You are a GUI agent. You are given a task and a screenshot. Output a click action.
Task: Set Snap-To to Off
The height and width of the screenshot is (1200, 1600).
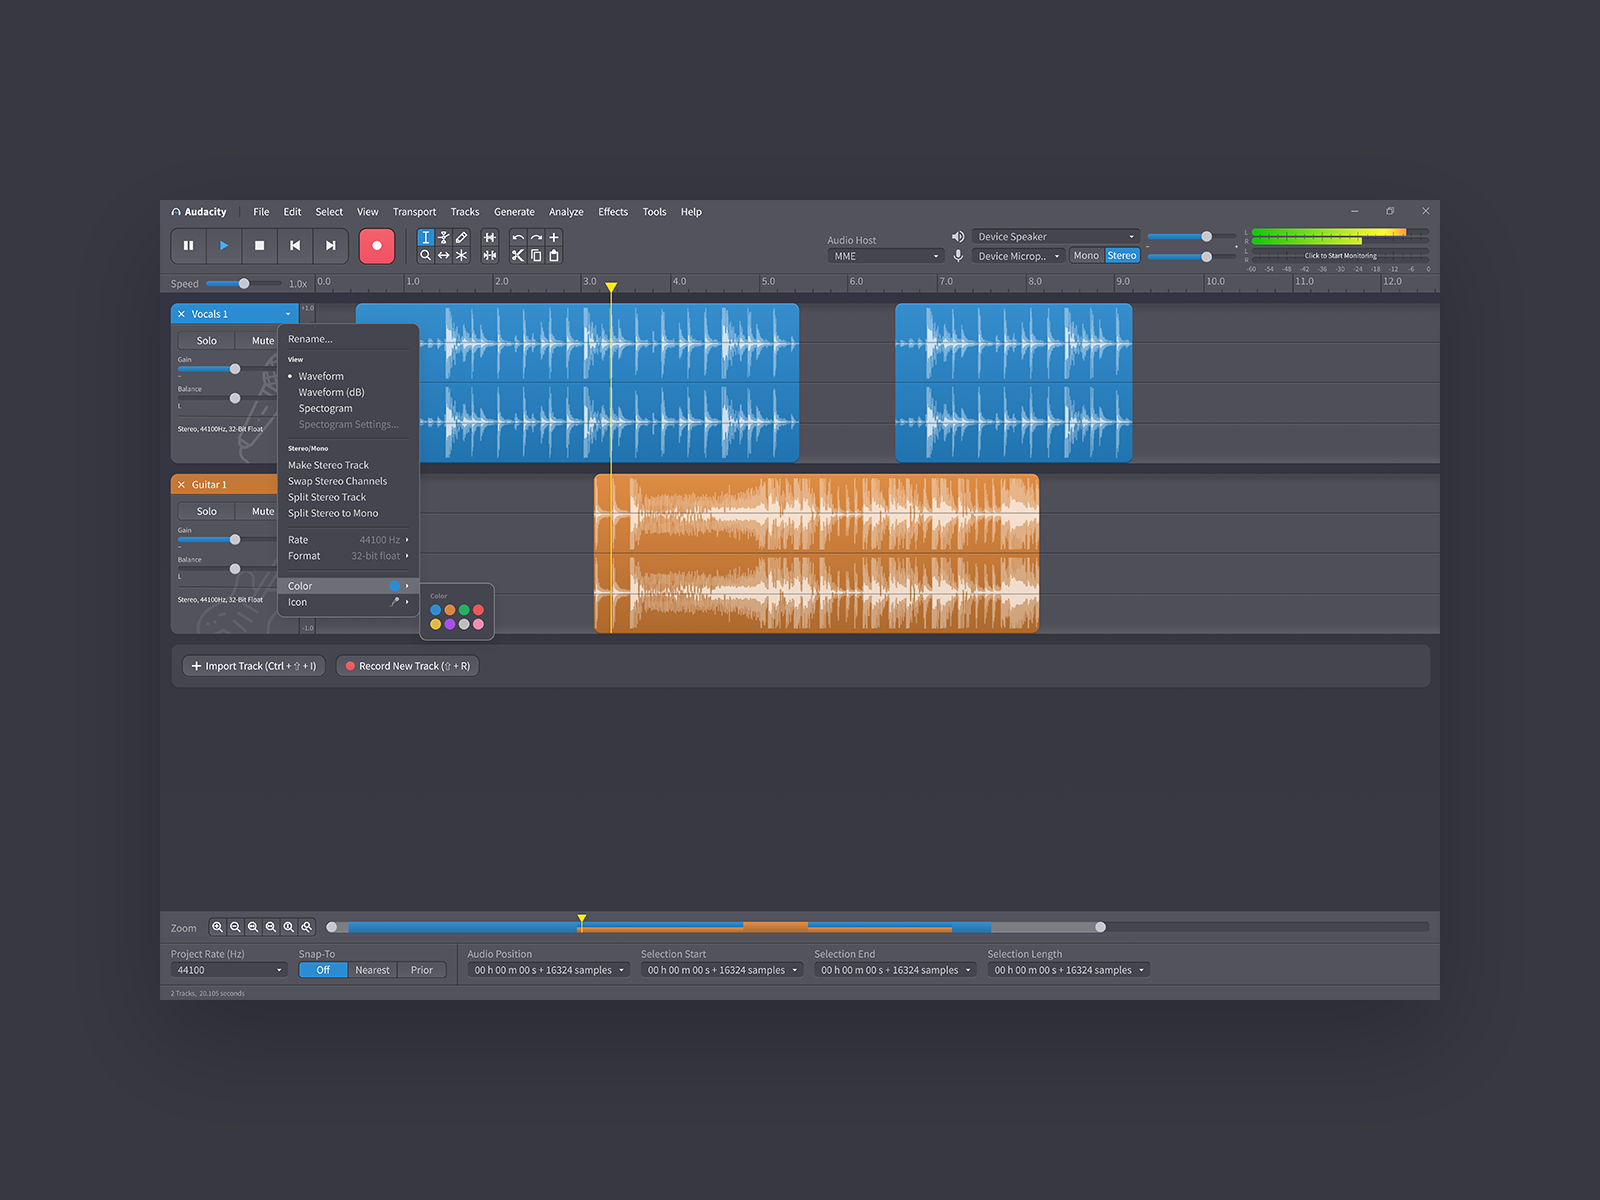[323, 970]
